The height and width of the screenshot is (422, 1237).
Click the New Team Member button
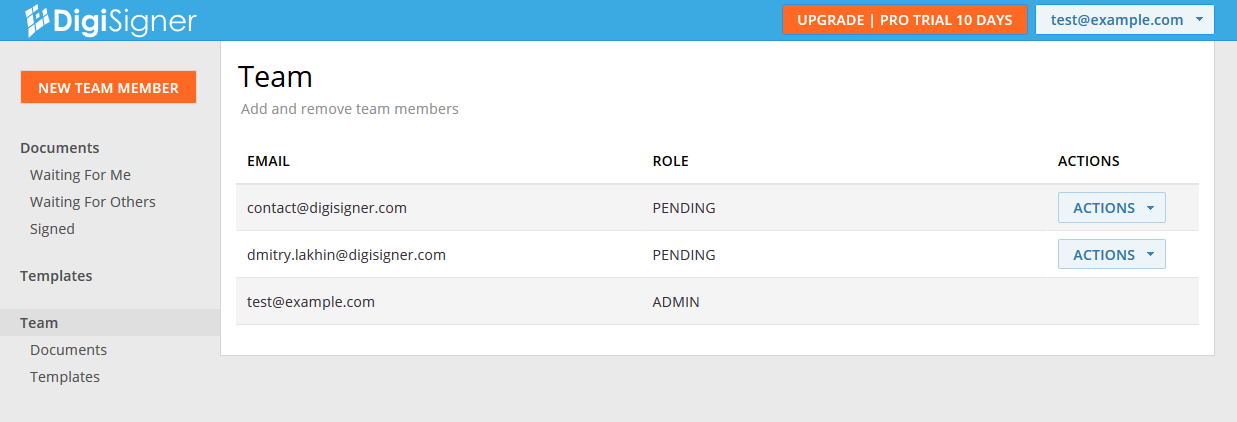click(x=108, y=88)
